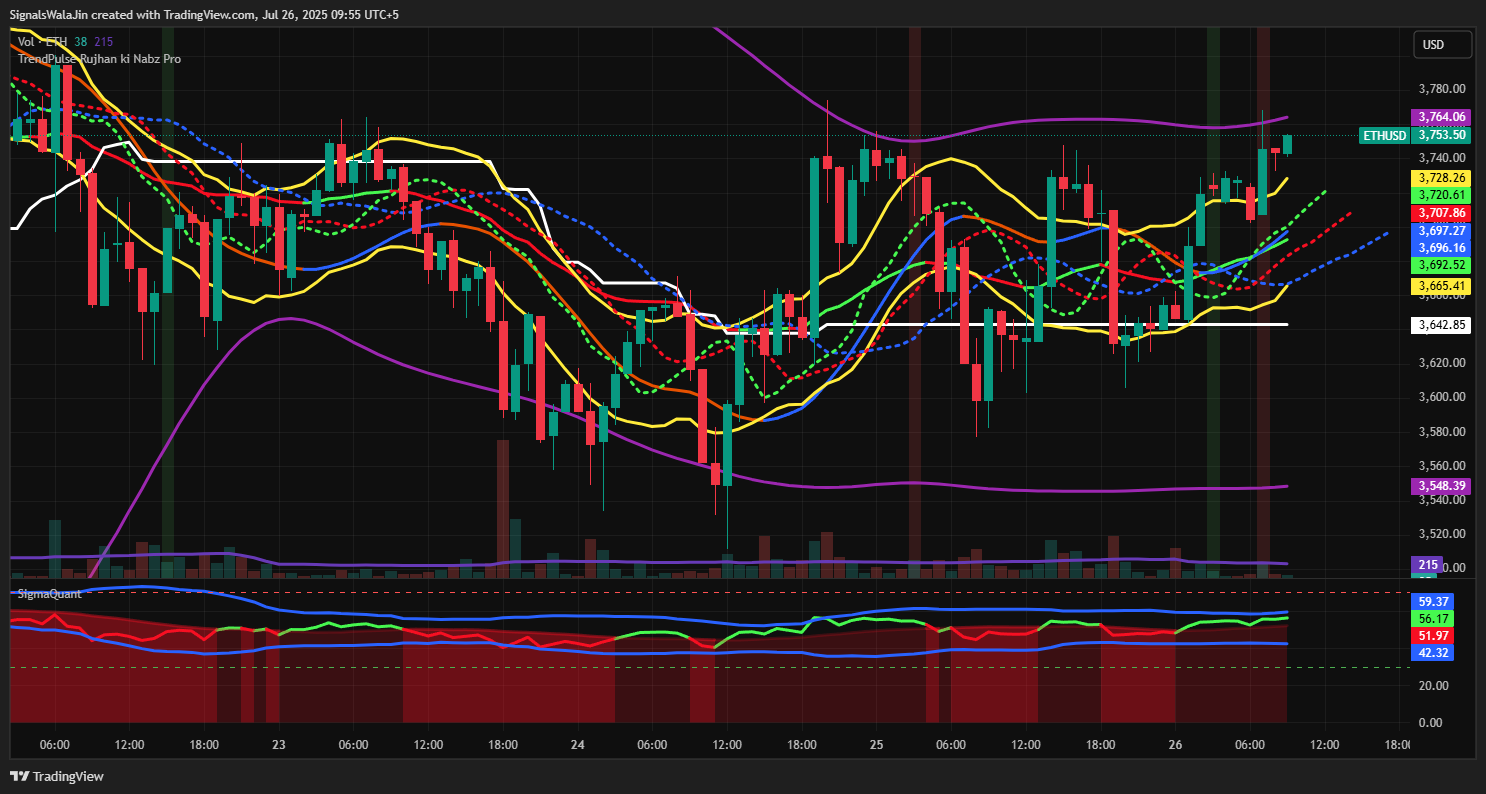This screenshot has width=1486, height=794.
Task: Select the ETHUSD symbol label
Action: click(x=1385, y=135)
